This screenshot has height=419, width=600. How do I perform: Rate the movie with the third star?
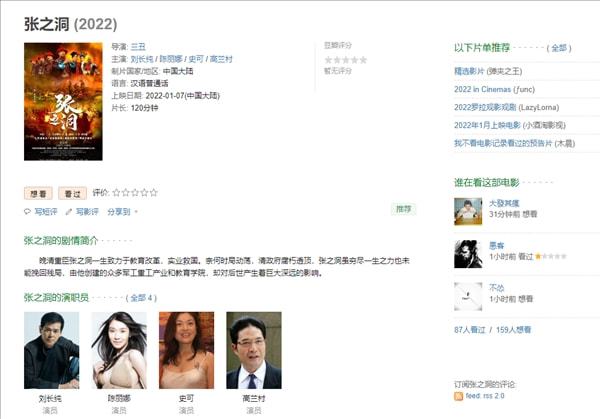tap(135, 192)
